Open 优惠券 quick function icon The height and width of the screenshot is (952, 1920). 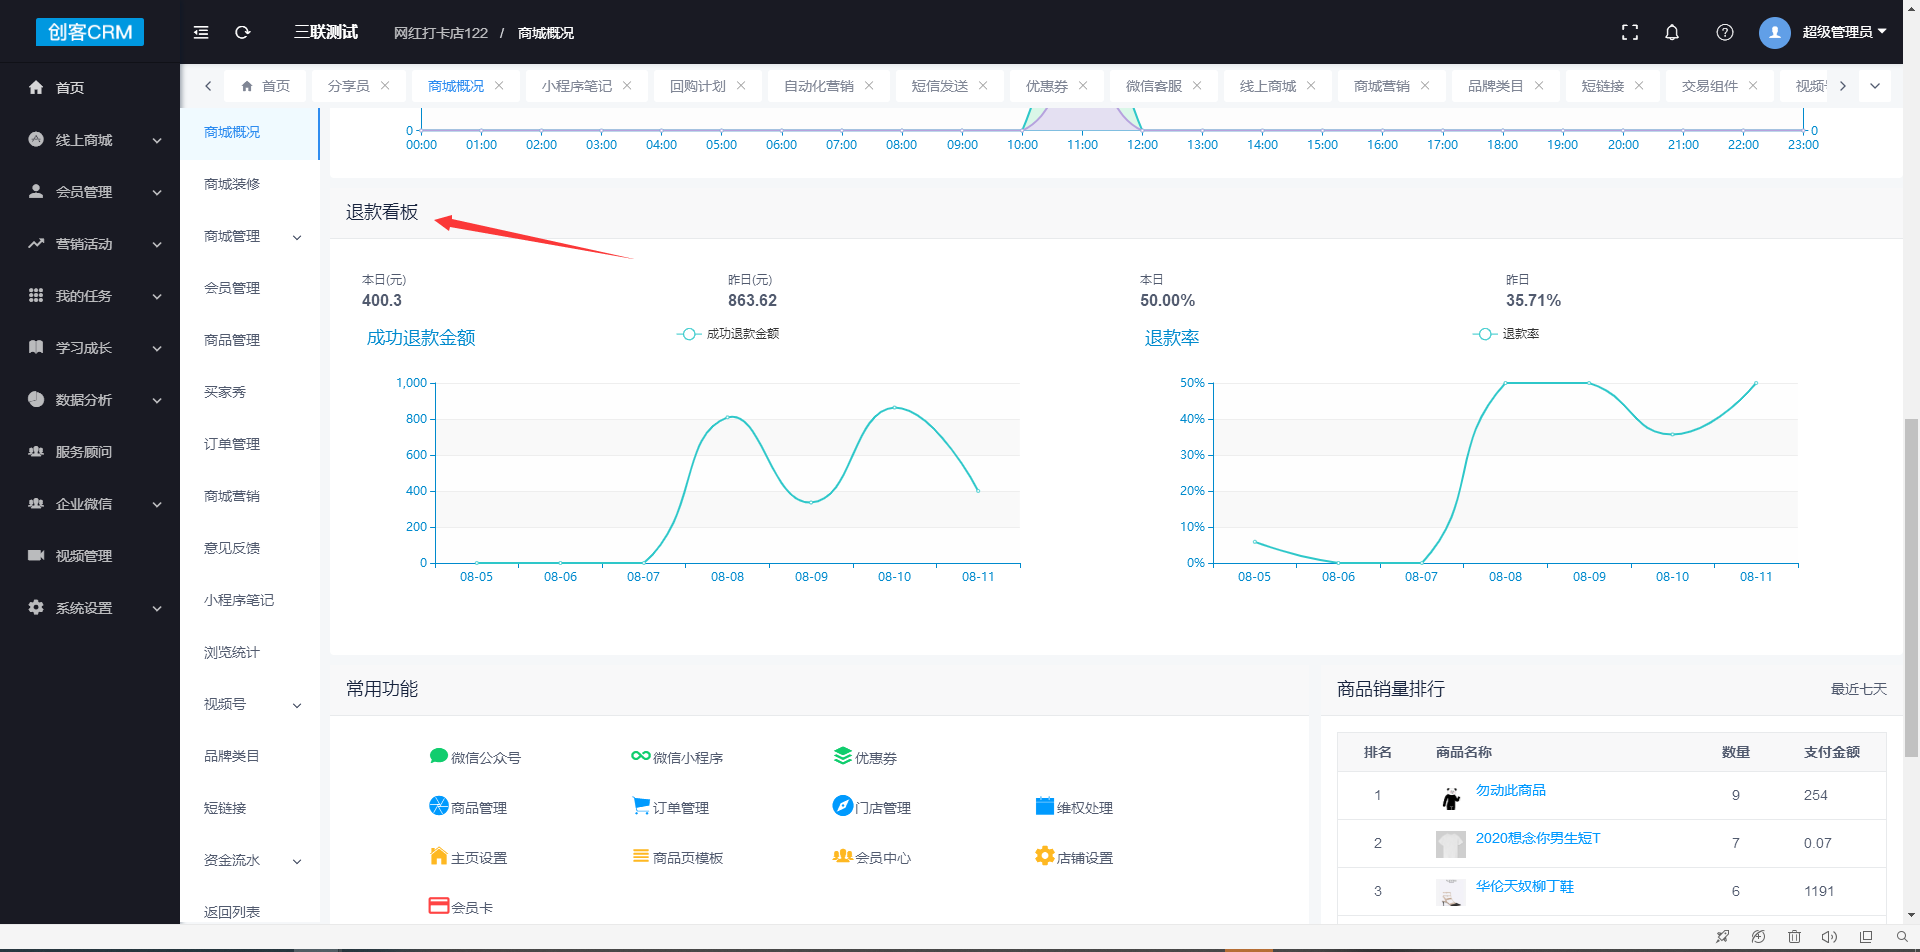pyautogui.click(x=842, y=756)
